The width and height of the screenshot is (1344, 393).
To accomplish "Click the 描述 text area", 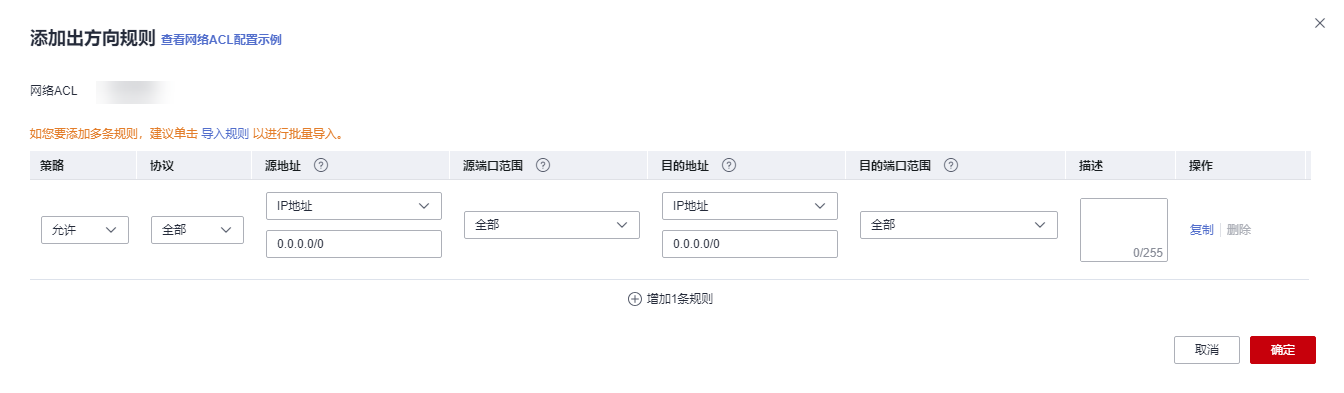I will 1124,230.
